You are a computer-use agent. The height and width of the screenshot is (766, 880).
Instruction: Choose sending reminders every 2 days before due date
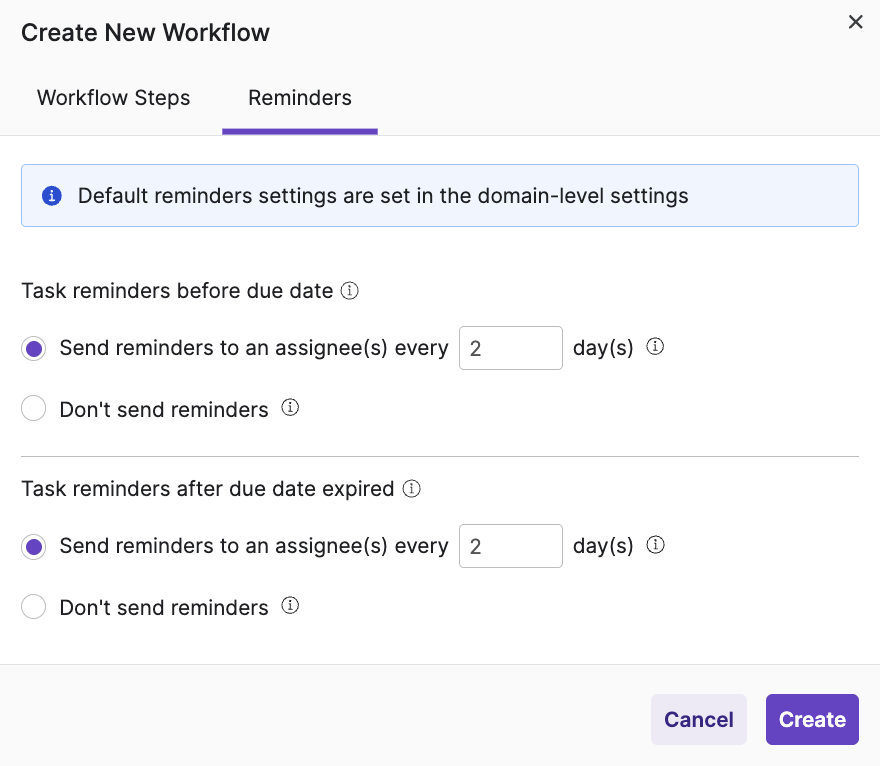tap(33, 347)
